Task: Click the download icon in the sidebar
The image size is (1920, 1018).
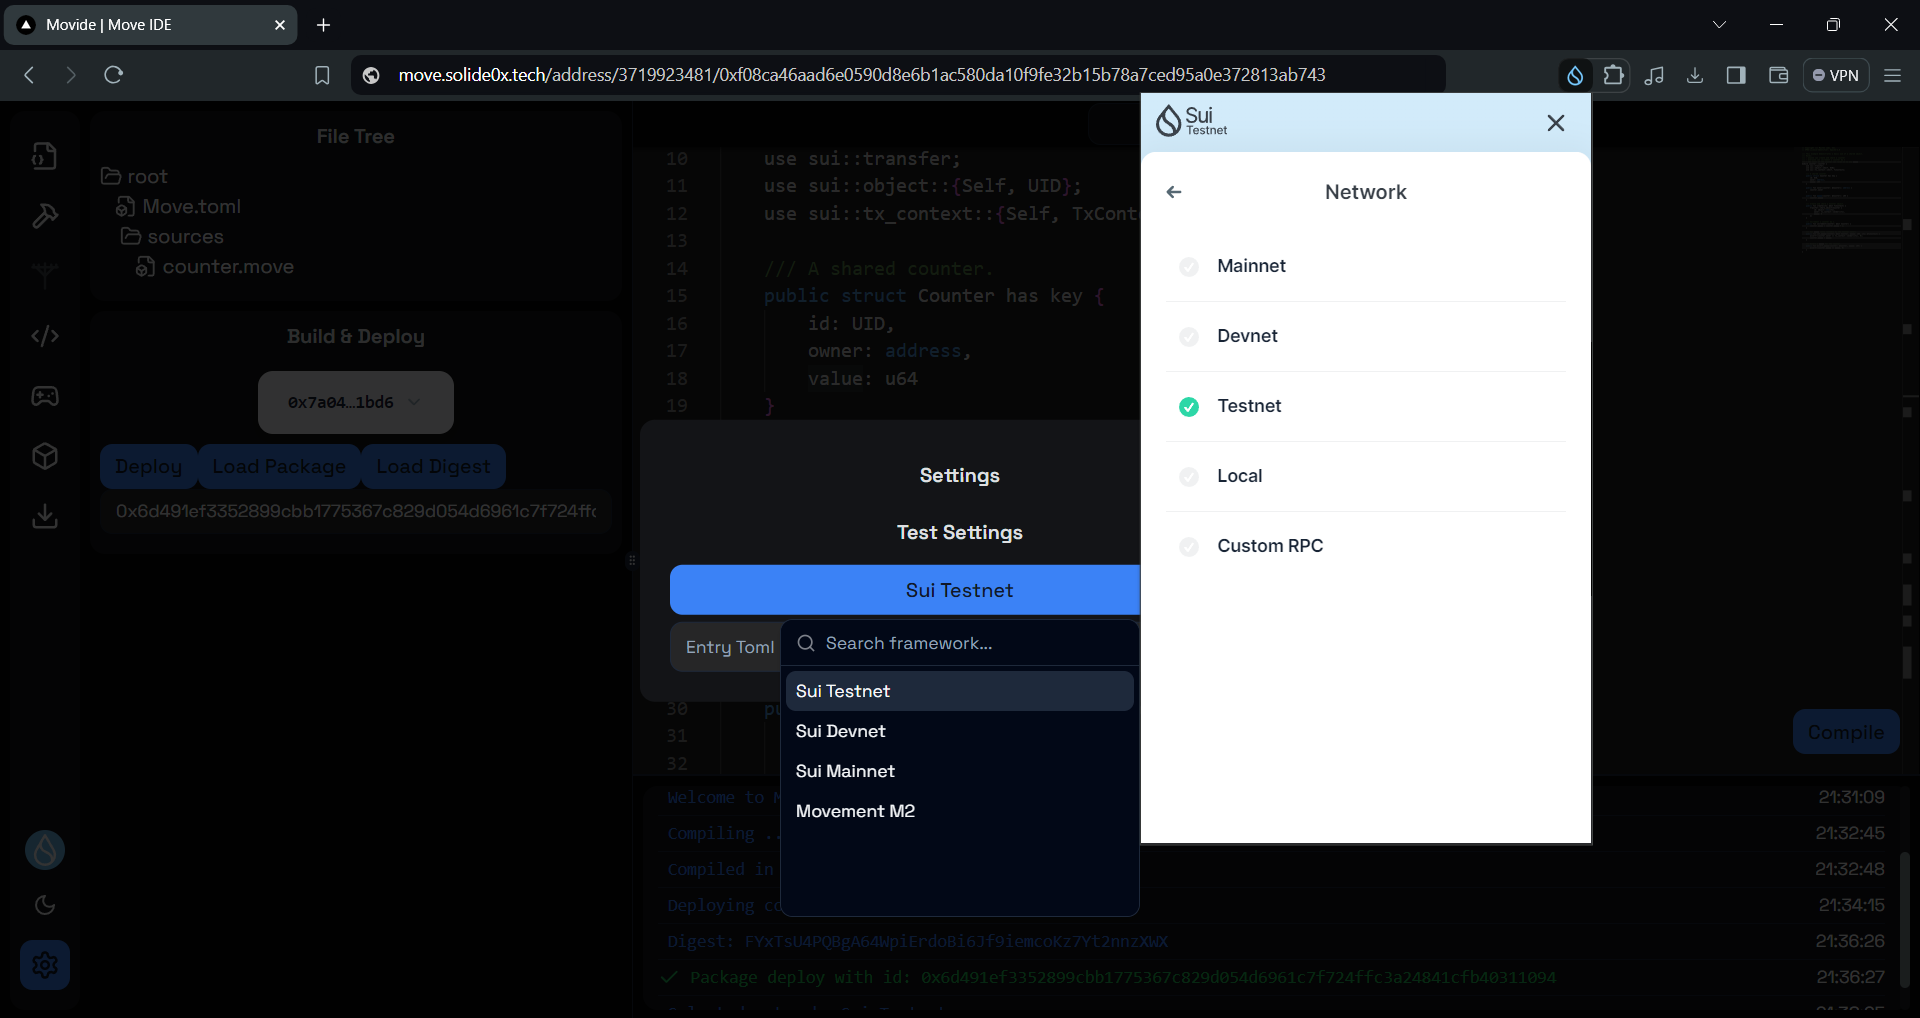Action: [x=44, y=516]
